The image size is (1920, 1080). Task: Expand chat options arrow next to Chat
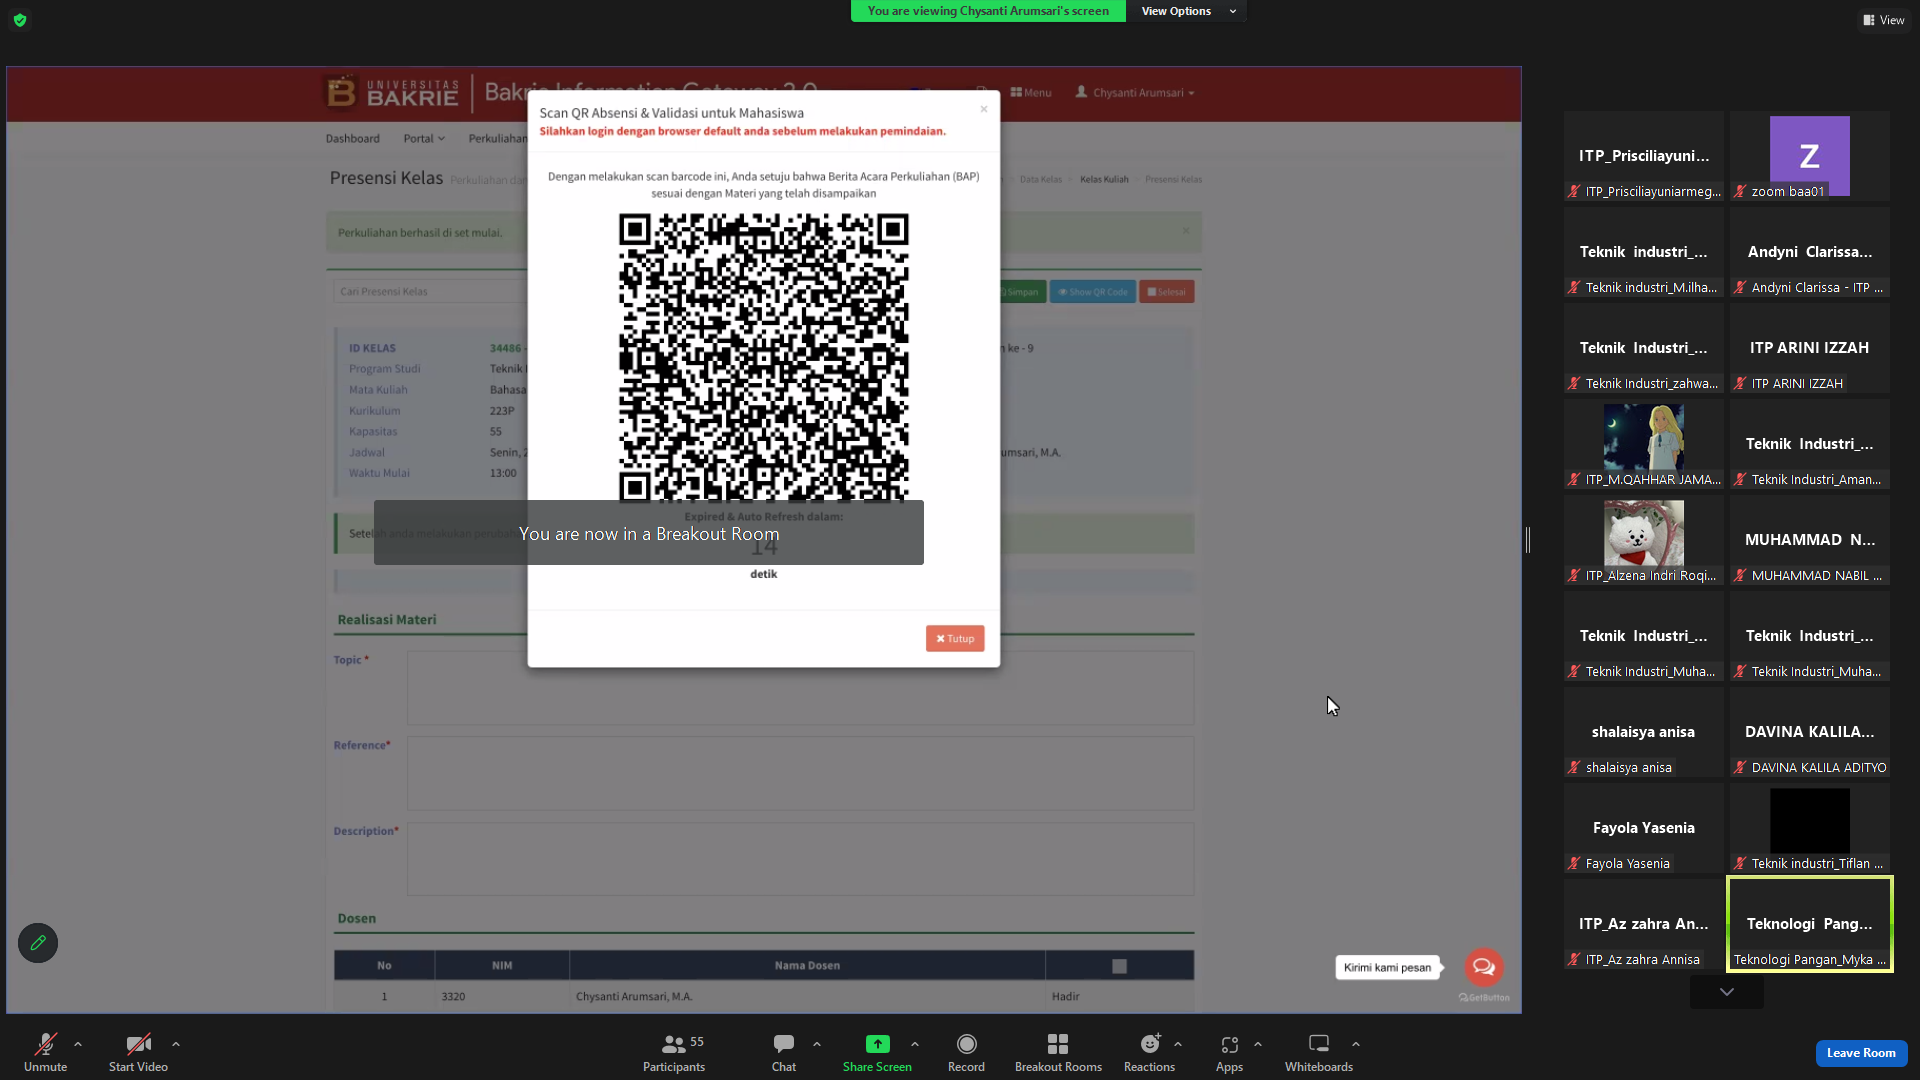coord(817,1044)
